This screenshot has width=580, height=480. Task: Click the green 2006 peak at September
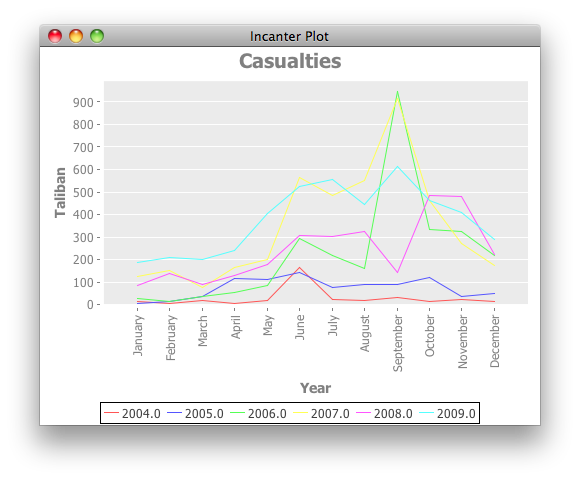point(397,91)
